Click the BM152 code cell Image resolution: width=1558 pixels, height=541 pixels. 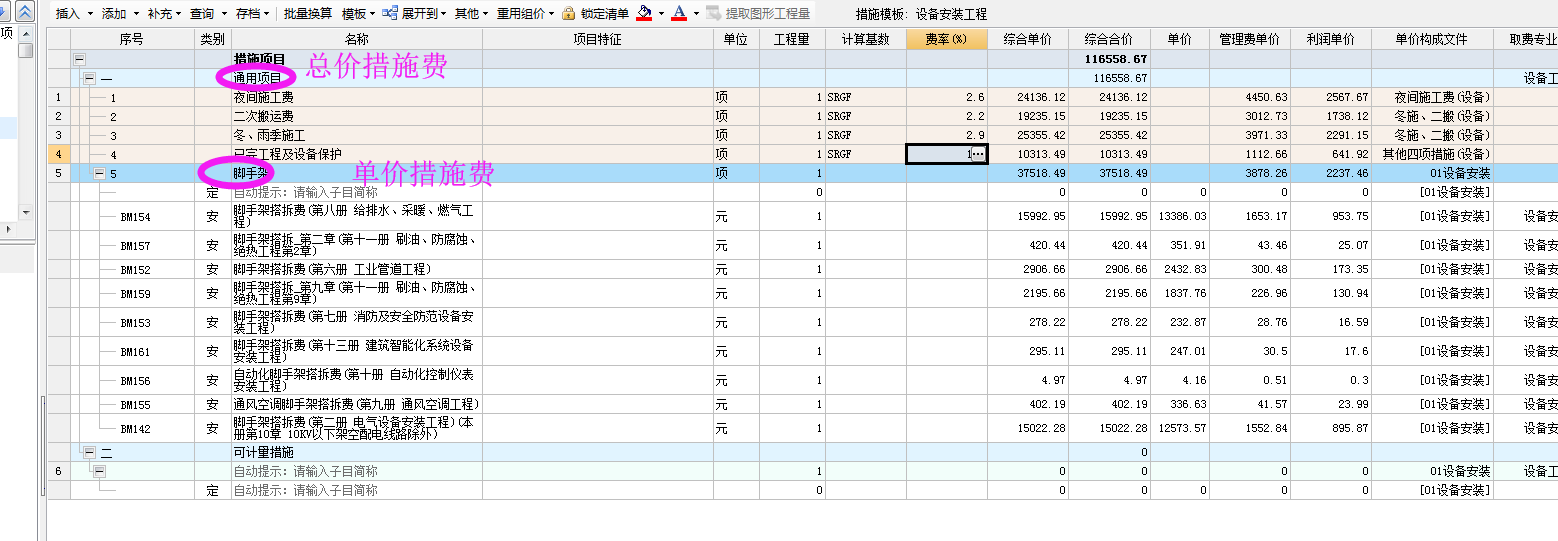point(135,270)
